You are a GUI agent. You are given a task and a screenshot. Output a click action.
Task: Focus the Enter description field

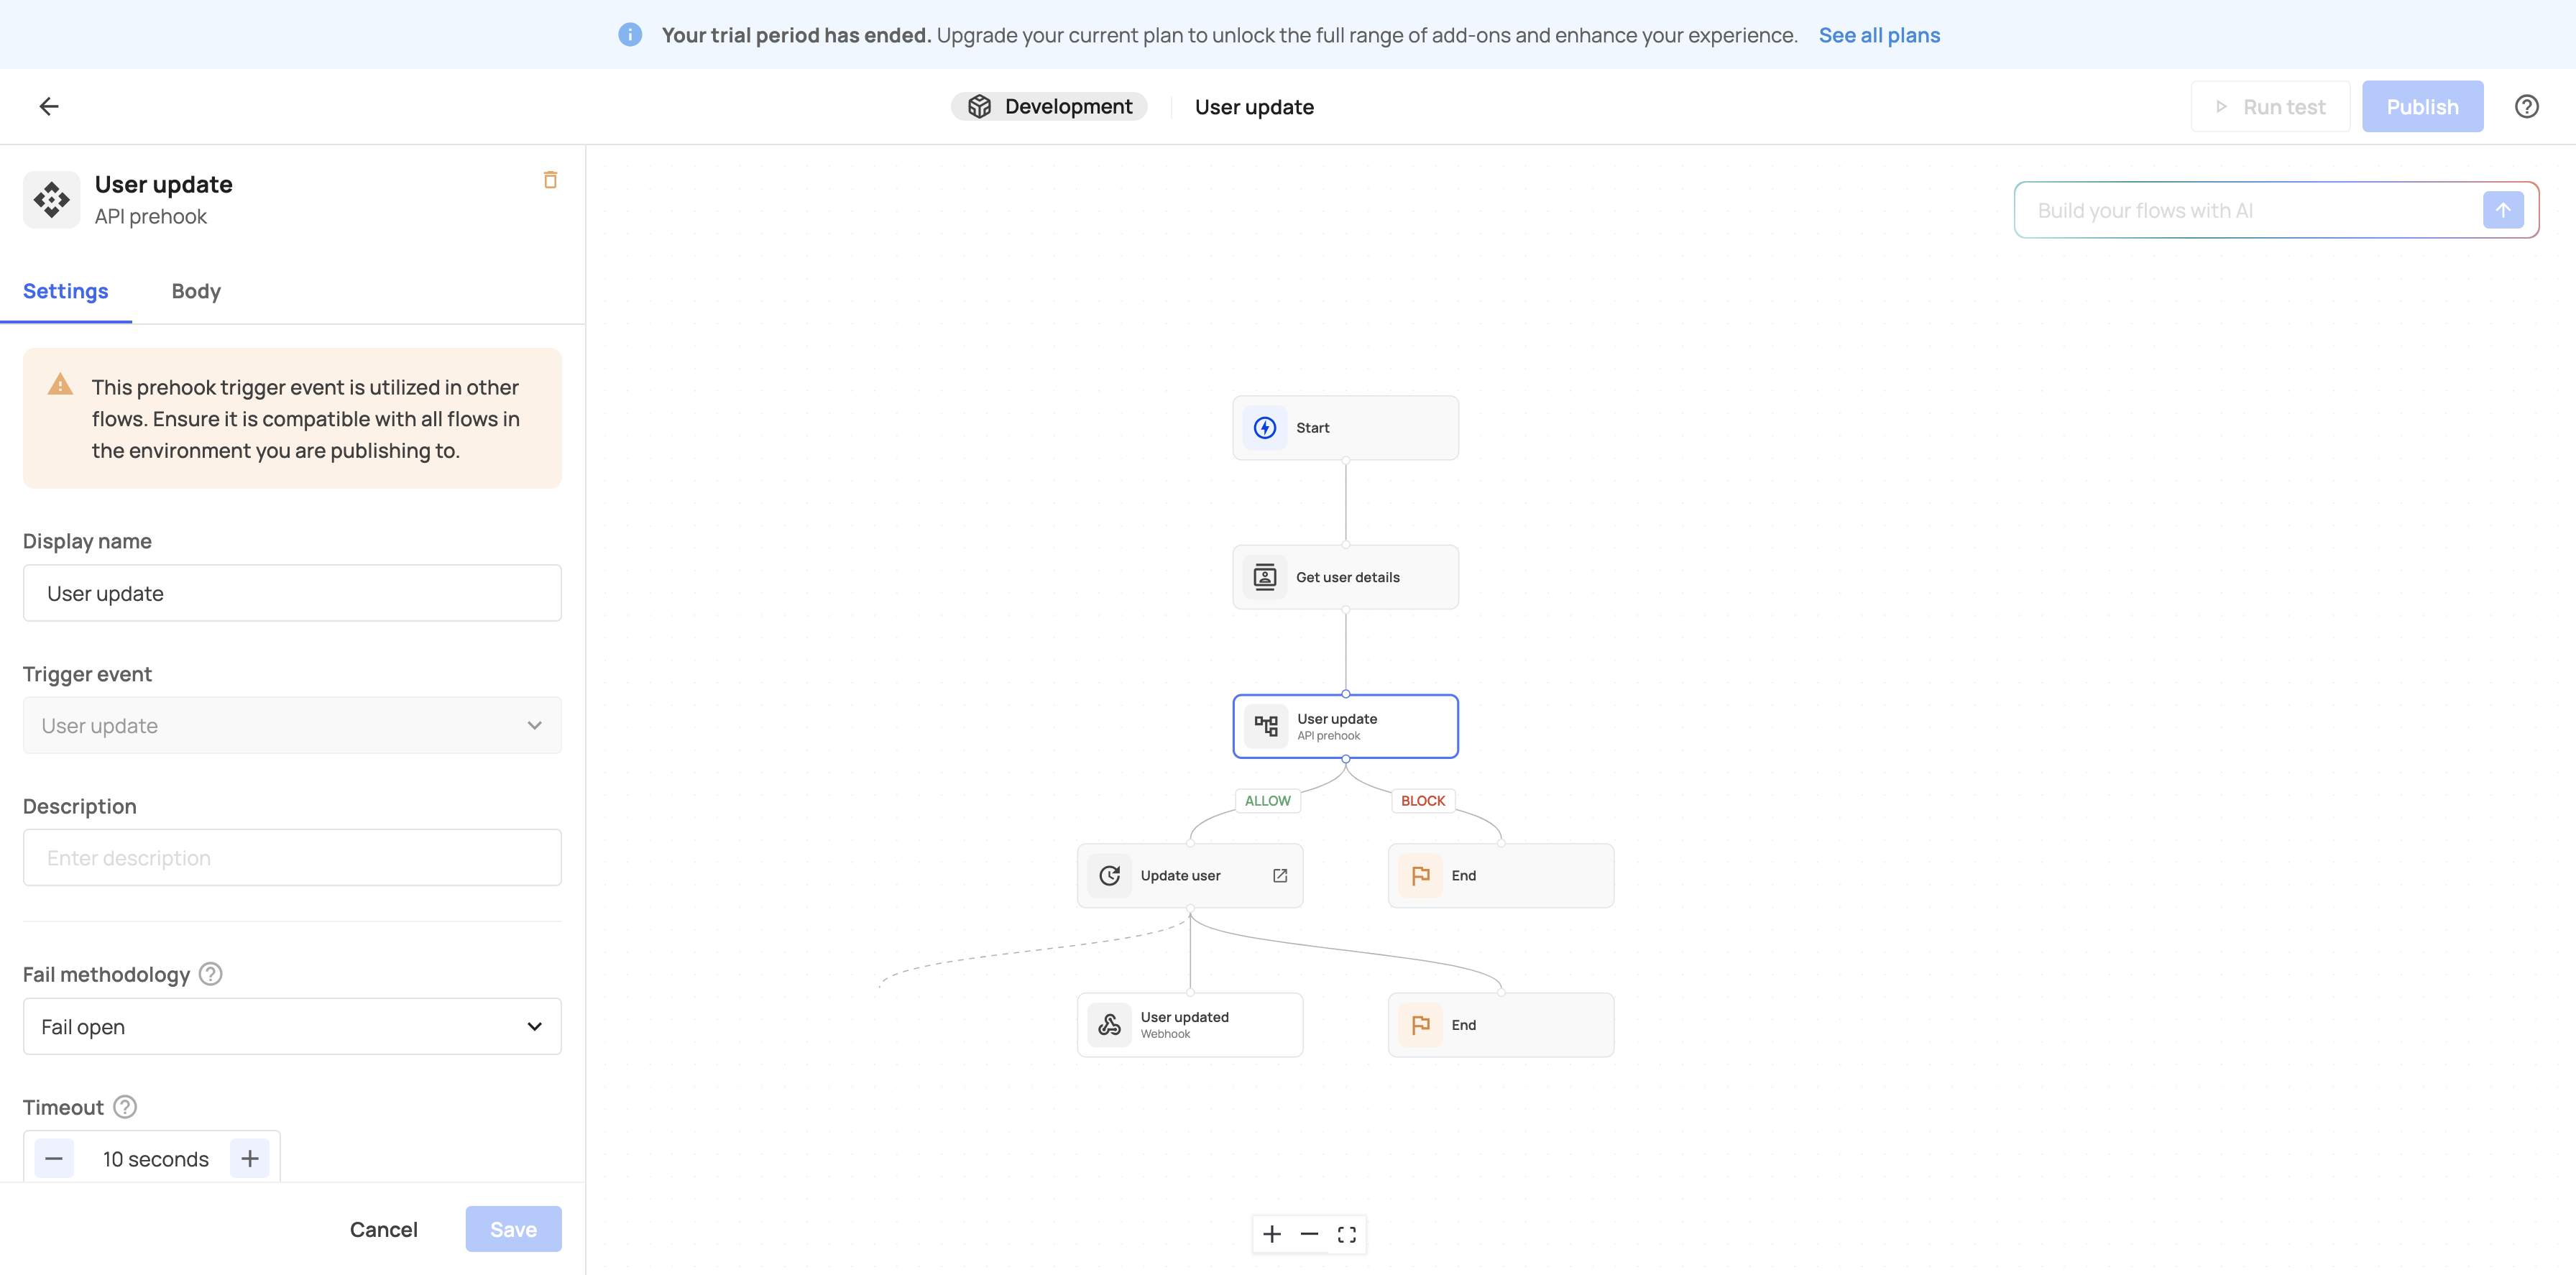pyautogui.click(x=292, y=857)
